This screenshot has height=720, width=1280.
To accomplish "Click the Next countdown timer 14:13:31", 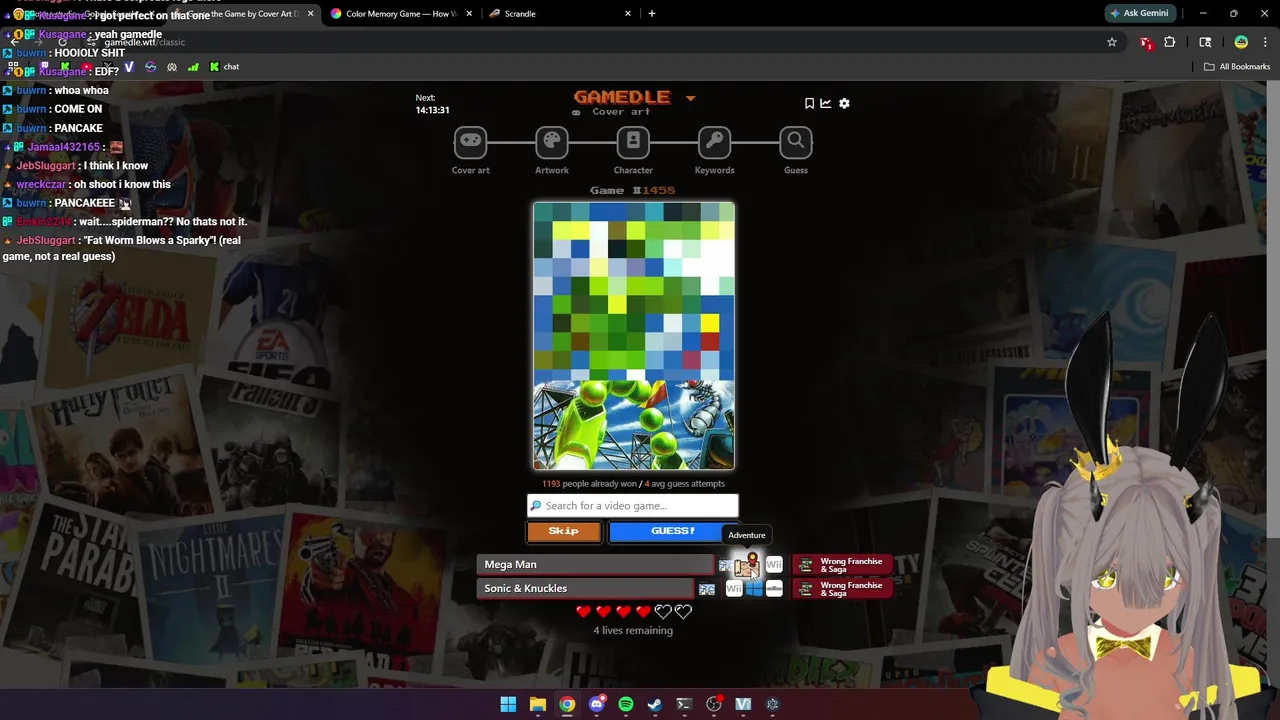I will pyautogui.click(x=432, y=110).
